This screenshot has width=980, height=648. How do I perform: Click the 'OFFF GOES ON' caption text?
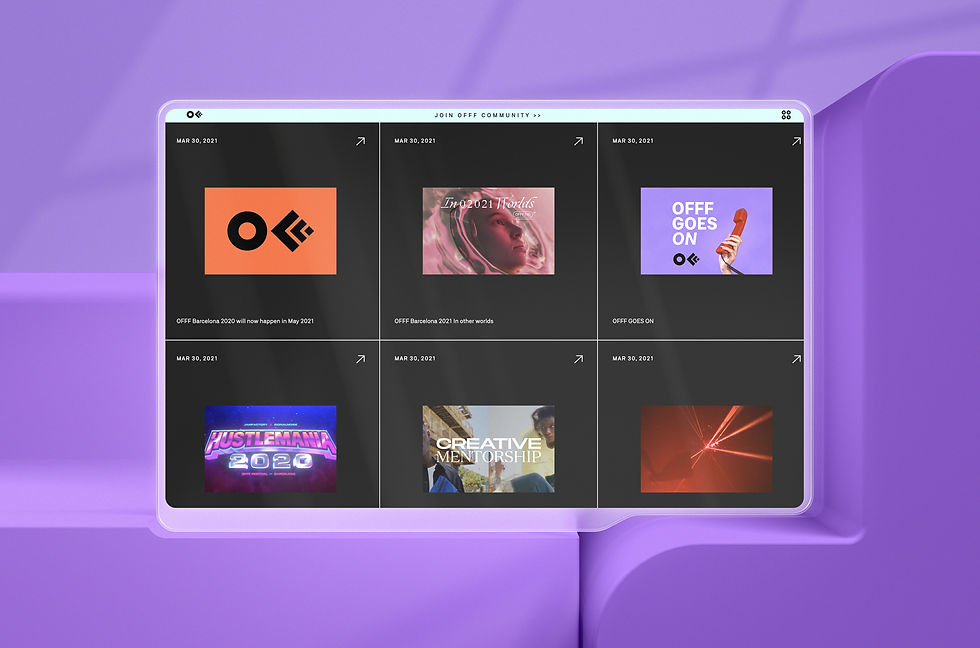pyautogui.click(x=633, y=321)
